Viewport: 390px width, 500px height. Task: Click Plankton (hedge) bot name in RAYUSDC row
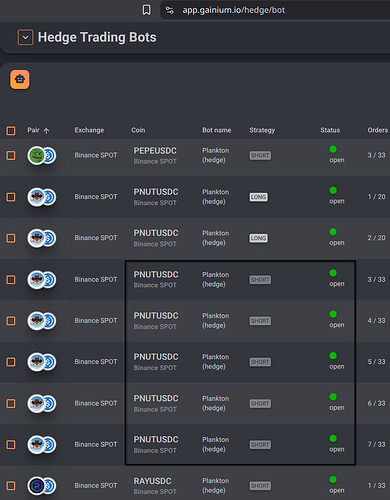coord(215,486)
